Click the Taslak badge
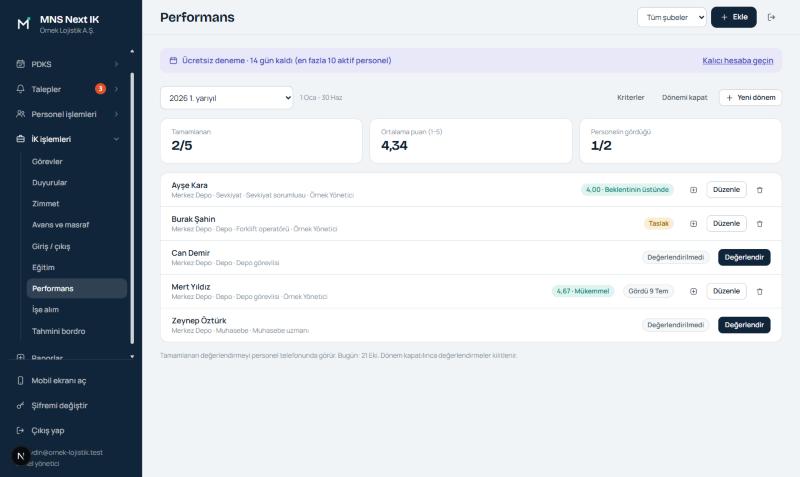 click(x=658, y=223)
